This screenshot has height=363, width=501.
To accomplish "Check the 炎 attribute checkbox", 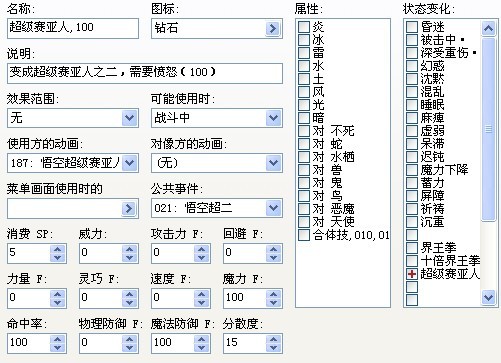I will 304,27.
